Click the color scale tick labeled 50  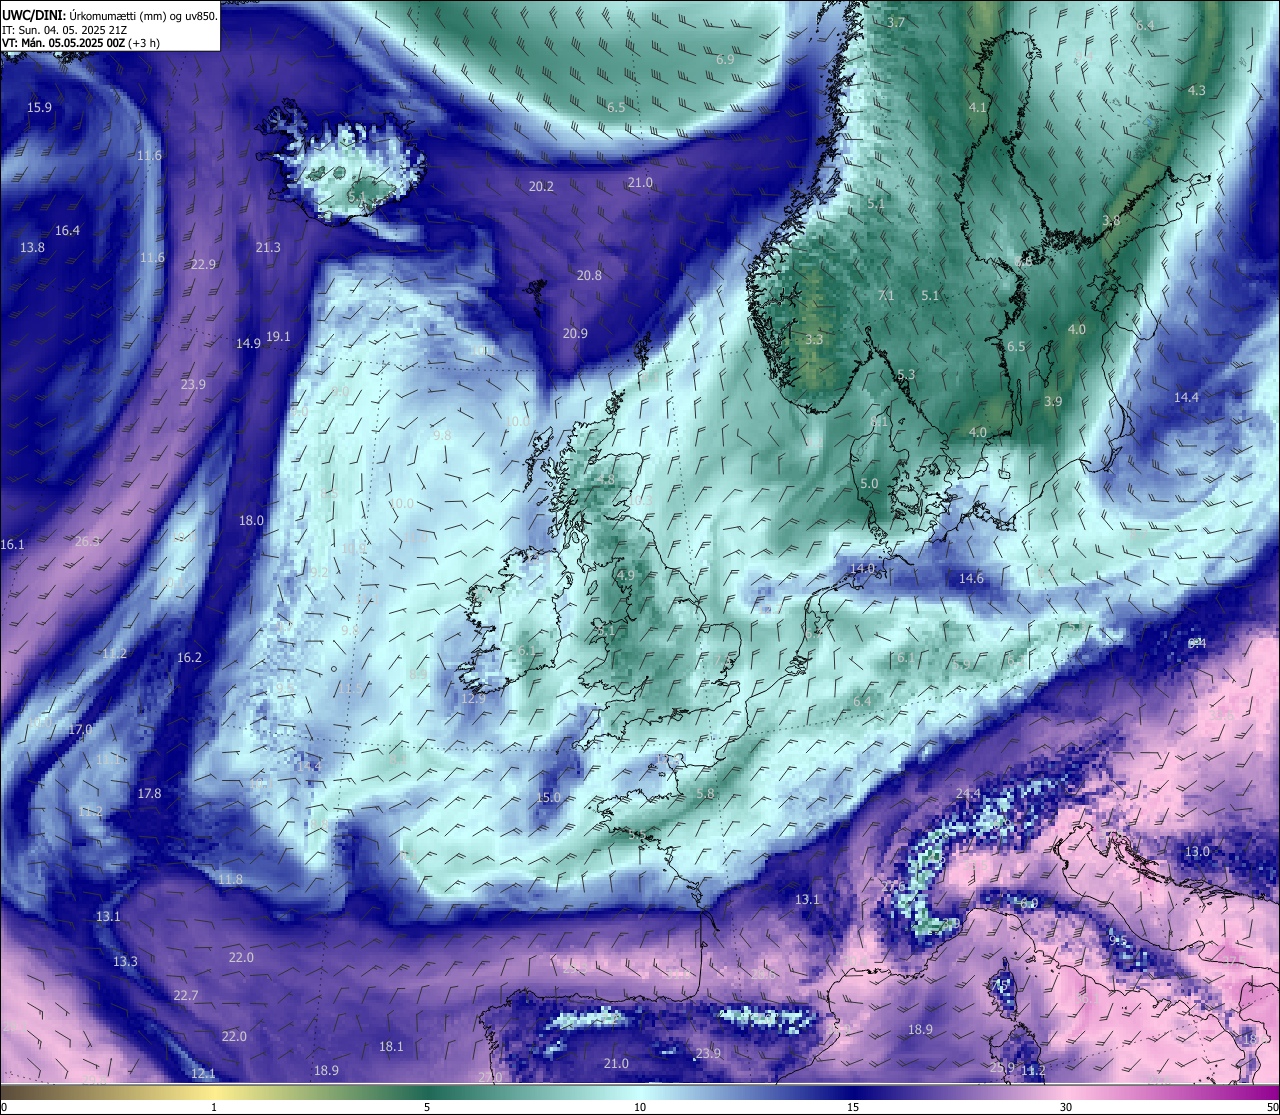(x=1271, y=1106)
